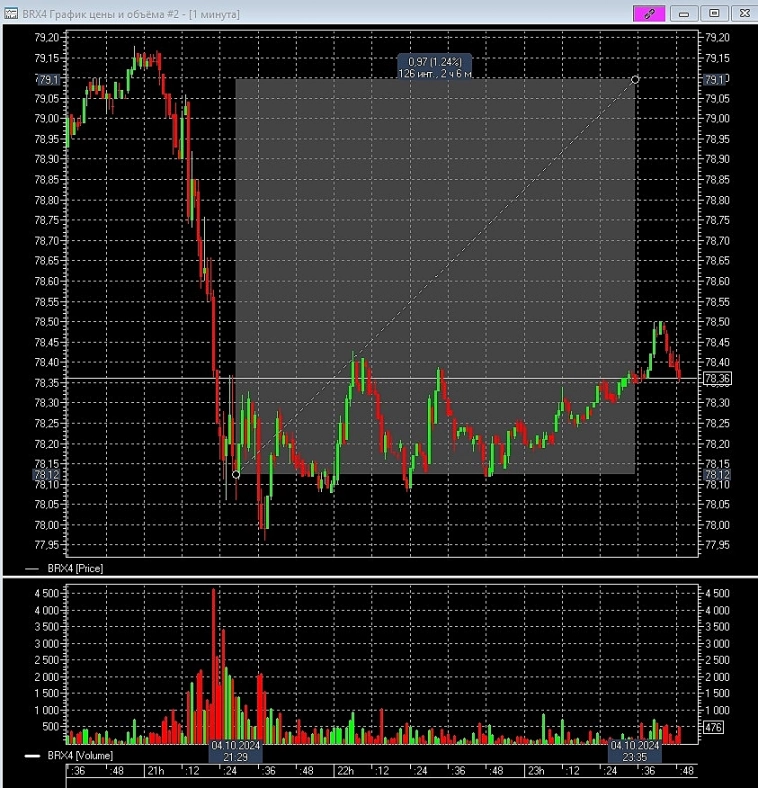This screenshot has height=788, width=758.
Task: Click the 21h label on time axis
Action: point(156,770)
